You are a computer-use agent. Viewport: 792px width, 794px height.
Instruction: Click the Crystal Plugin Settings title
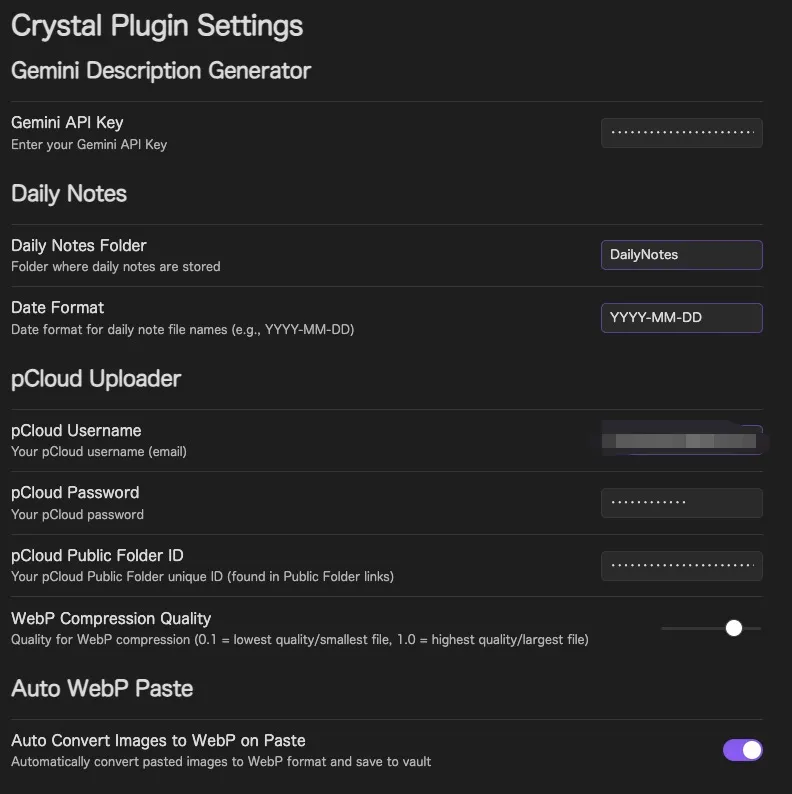[157, 25]
